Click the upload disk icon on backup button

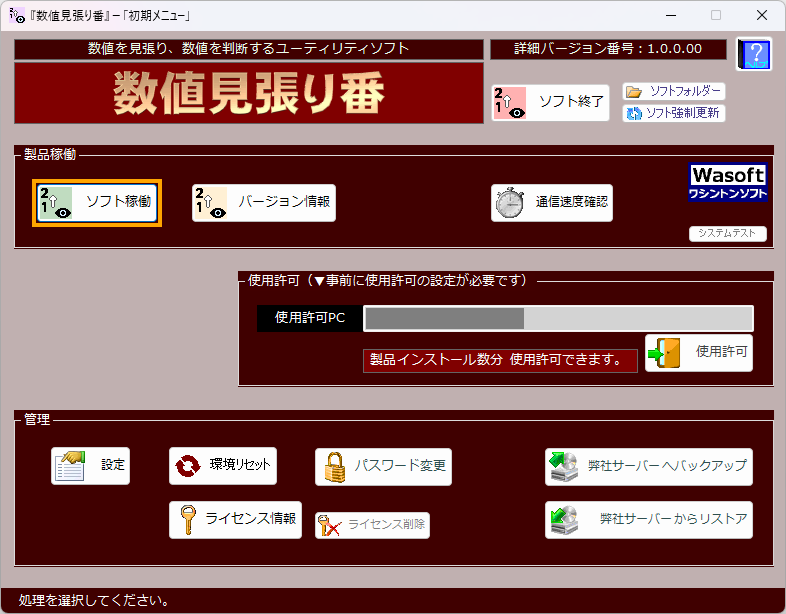point(563,467)
